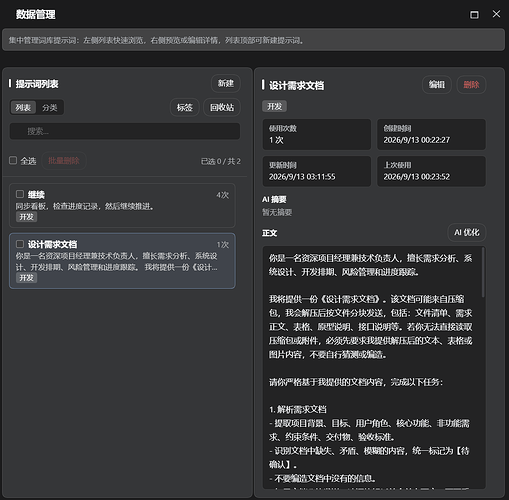Focus the 搜索 input field

pyautogui.click(x=125, y=131)
